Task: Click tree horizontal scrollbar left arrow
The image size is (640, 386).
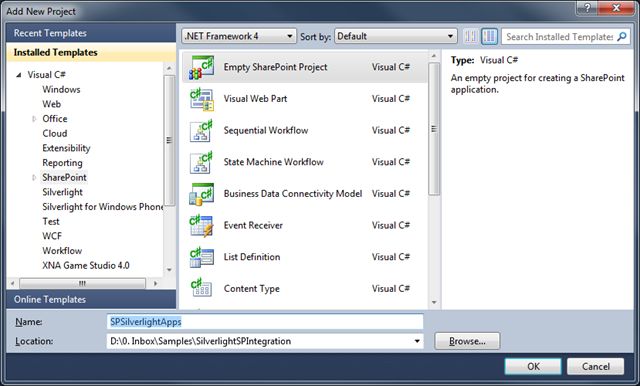Action: click(x=13, y=283)
